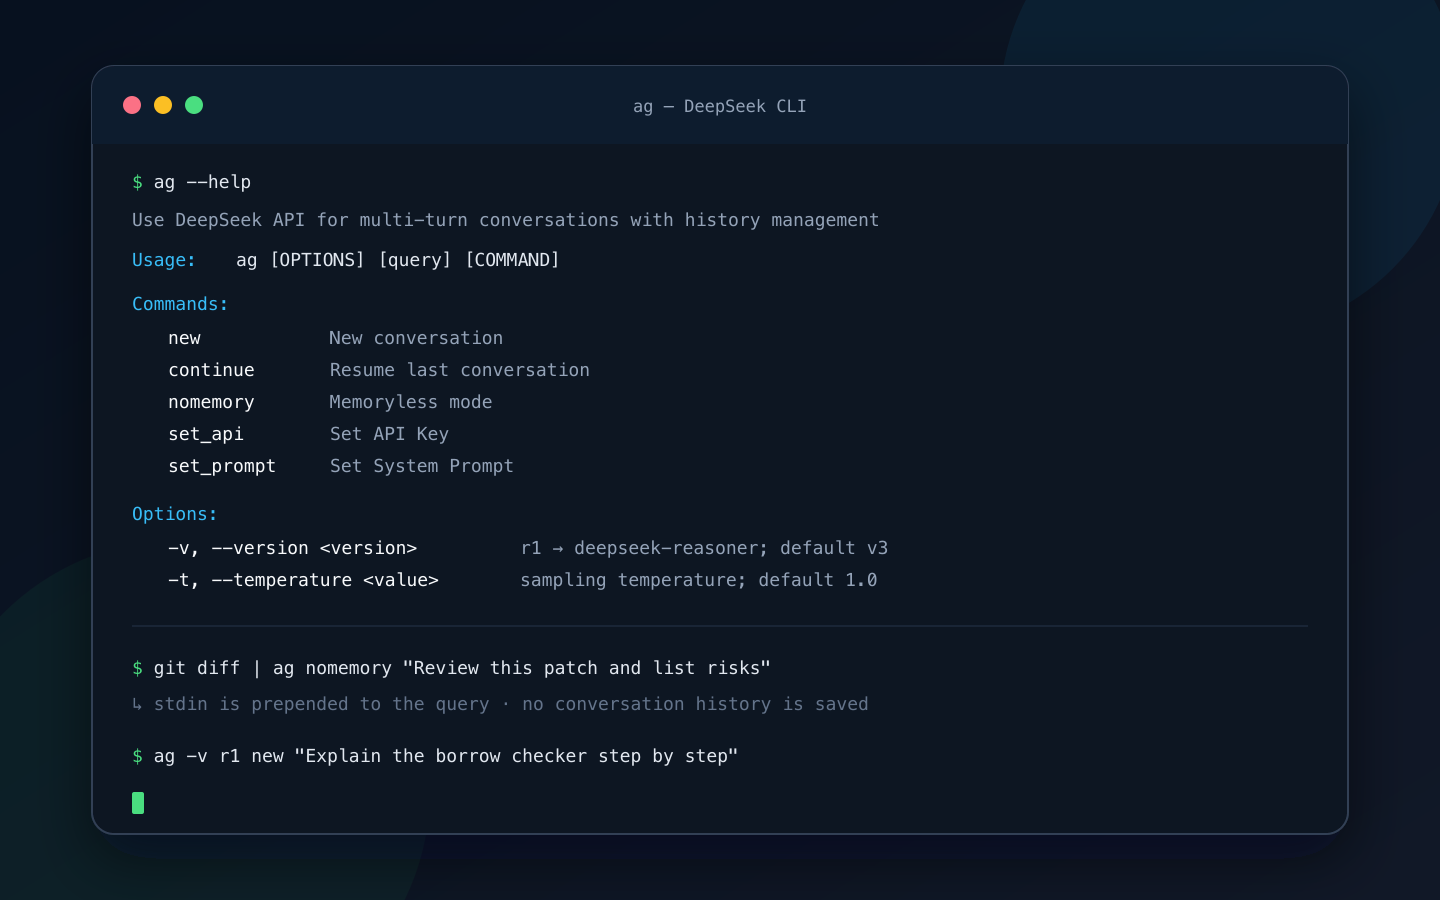Click the 'set_api' command name

click(206, 434)
